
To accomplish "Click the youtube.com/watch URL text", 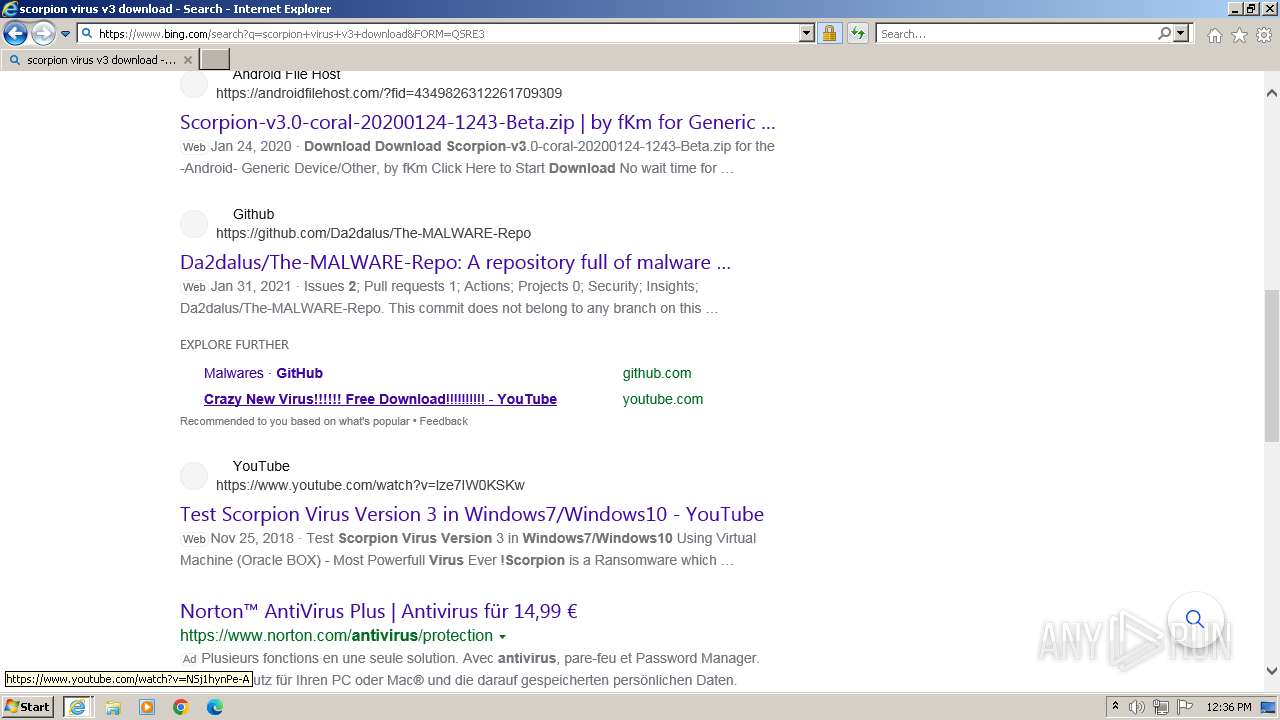I will [370, 485].
